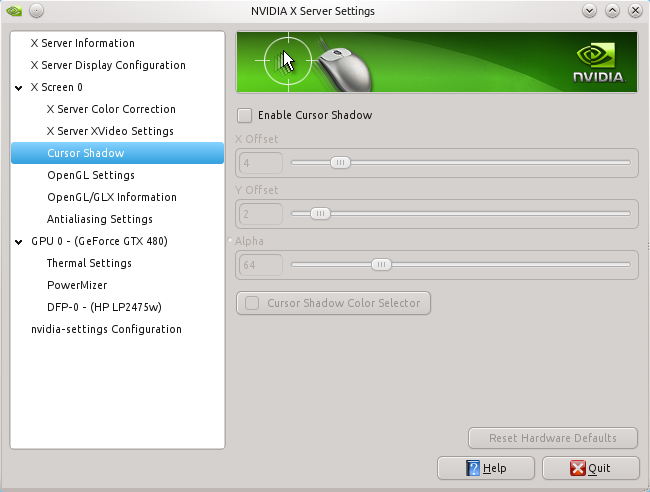Open X Server Information page
650x492 pixels.
coord(82,43)
